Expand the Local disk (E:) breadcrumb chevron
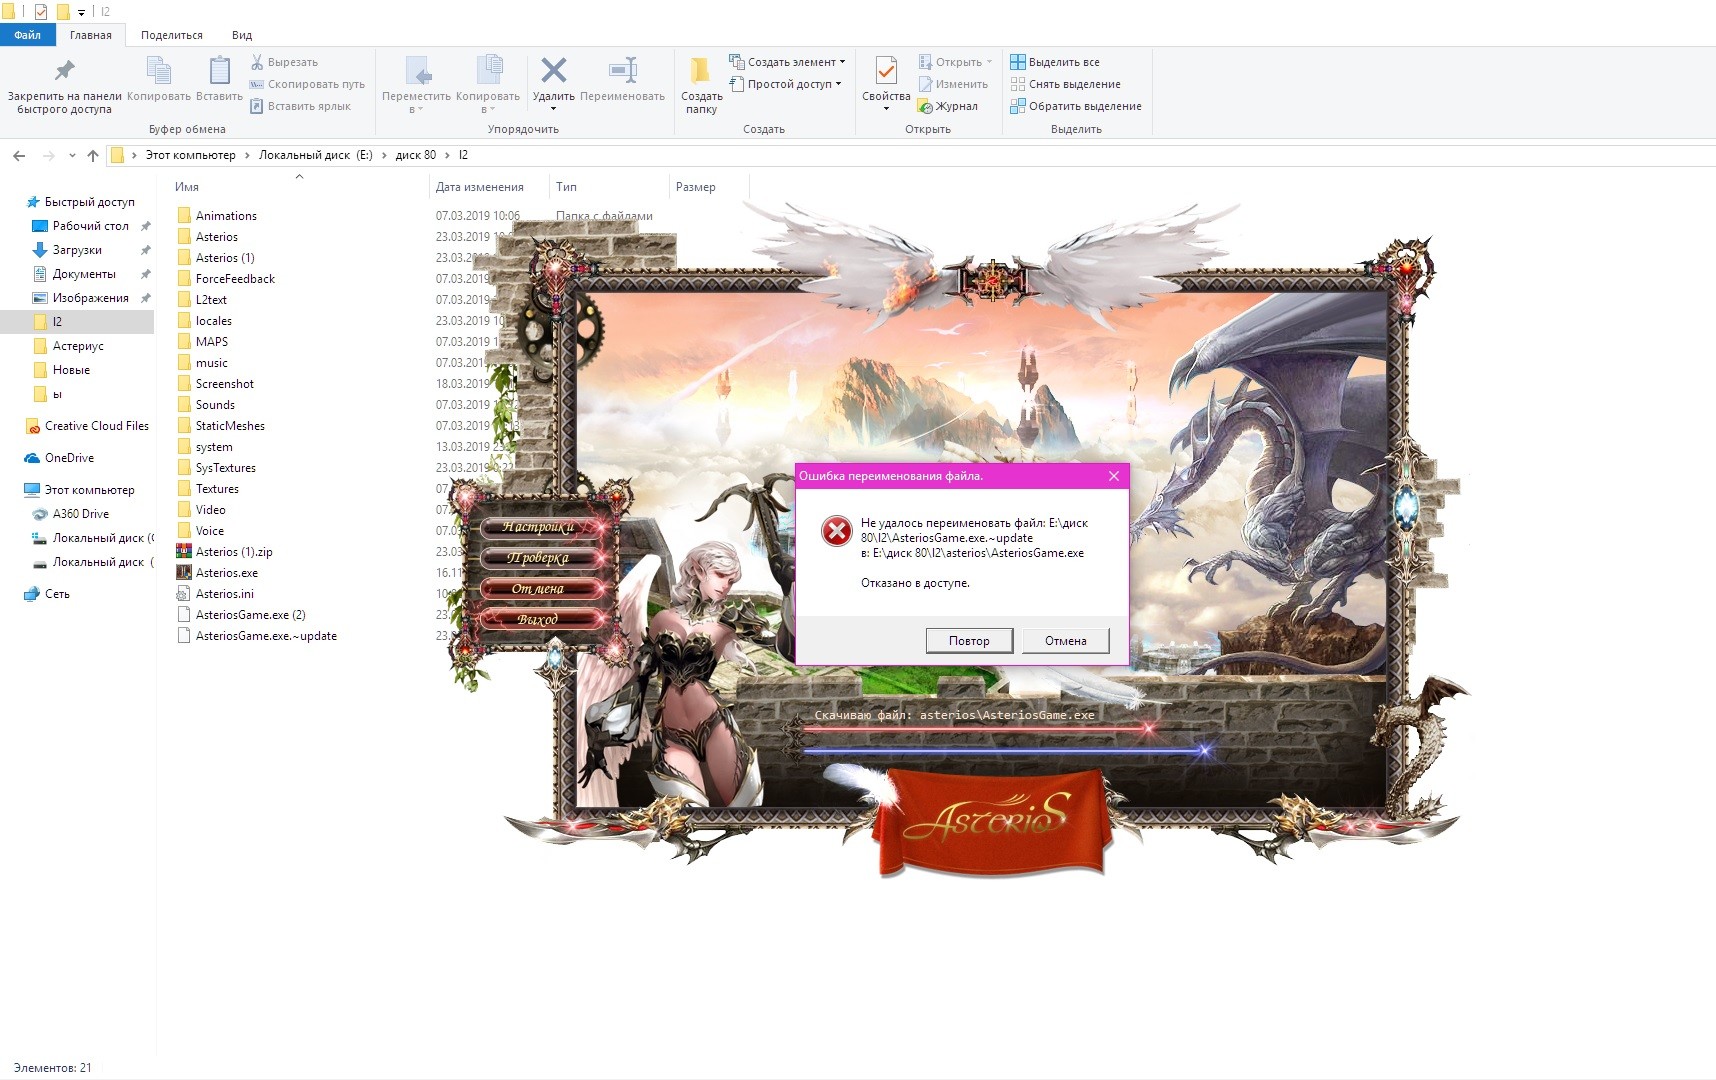Screen dimensions: 1716x1080 [384, 155]
